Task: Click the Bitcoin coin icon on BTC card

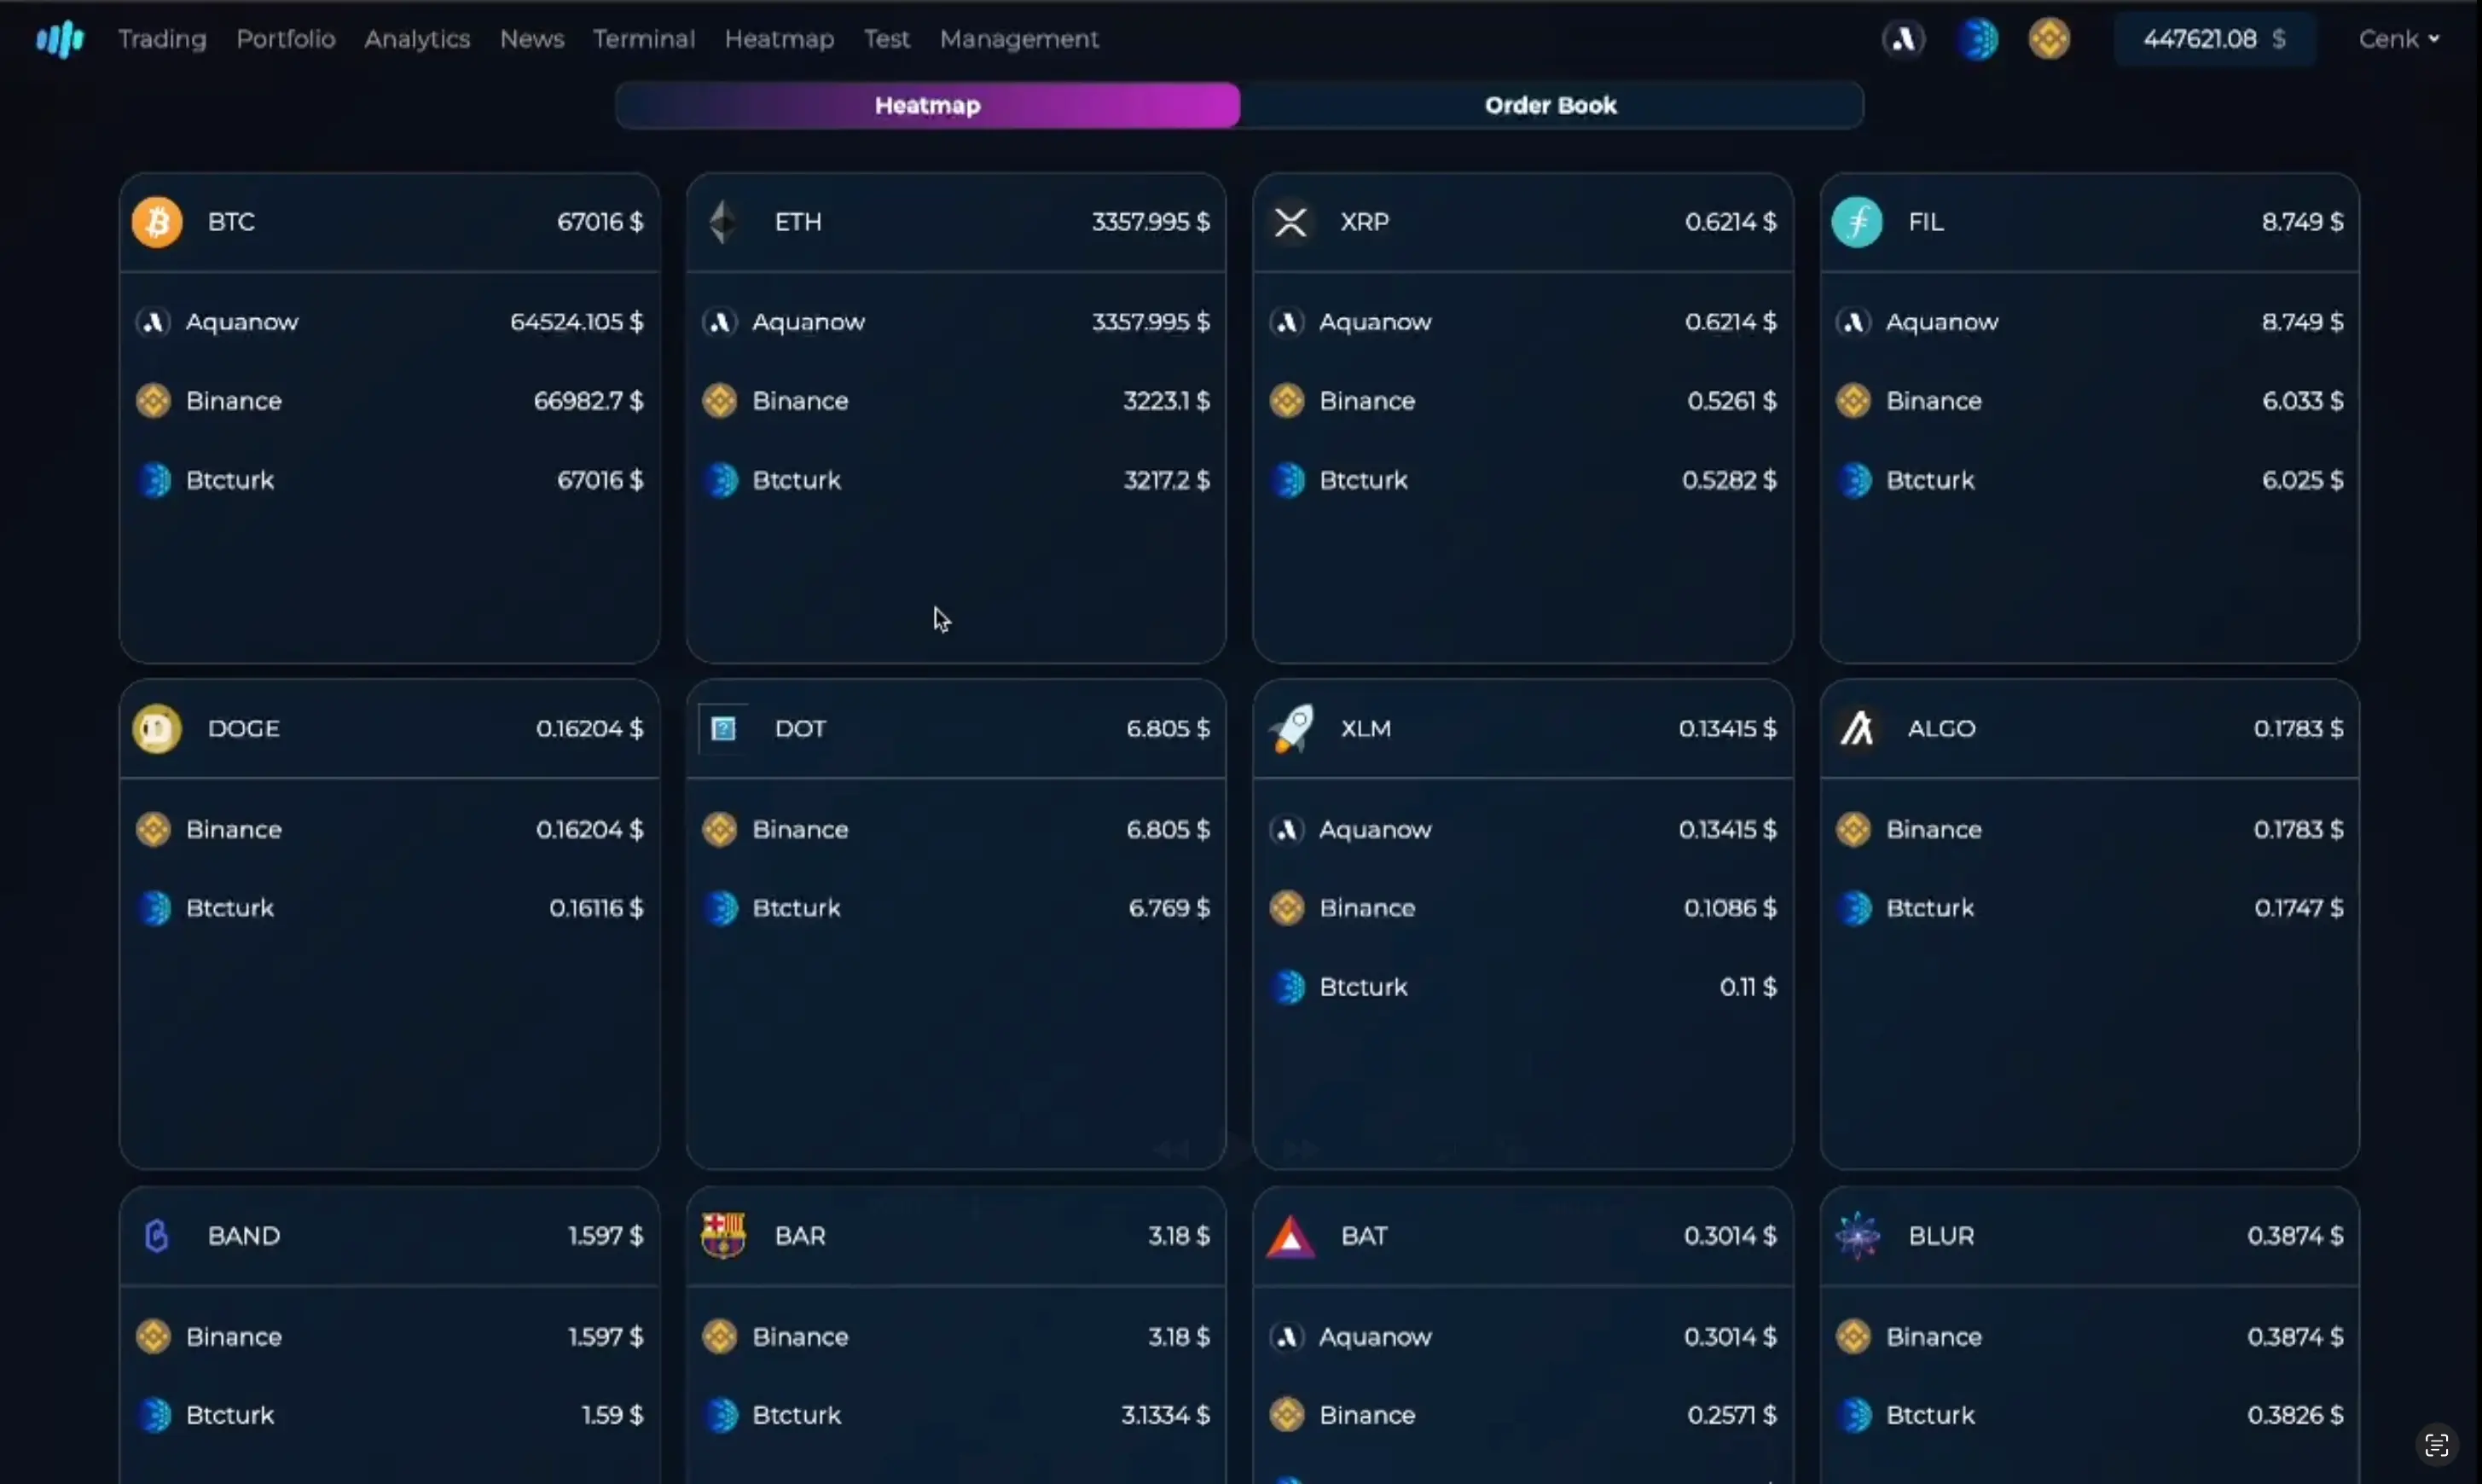Action: pyautogui.click(x=157, y=222)
